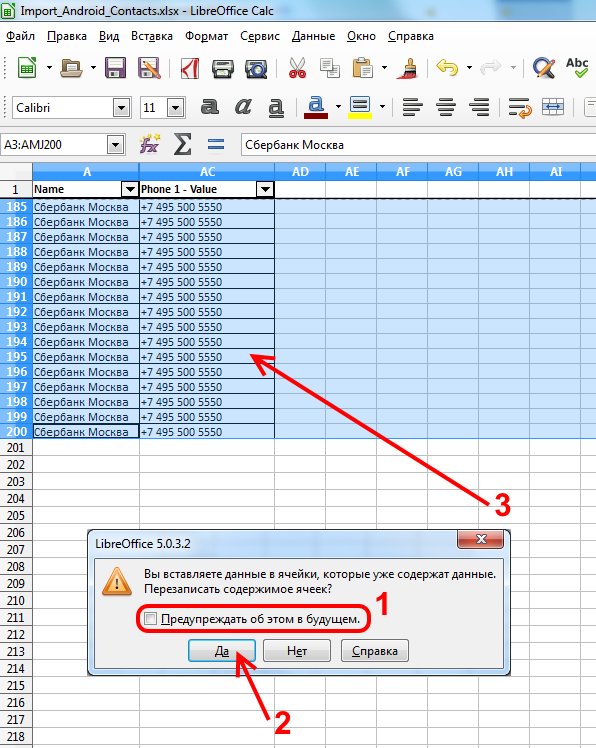Image resolution: width=596 pixels, height=748 pixels.
Task: Expand font color palette dropdown arrow
Action: (x=338, y=106)
